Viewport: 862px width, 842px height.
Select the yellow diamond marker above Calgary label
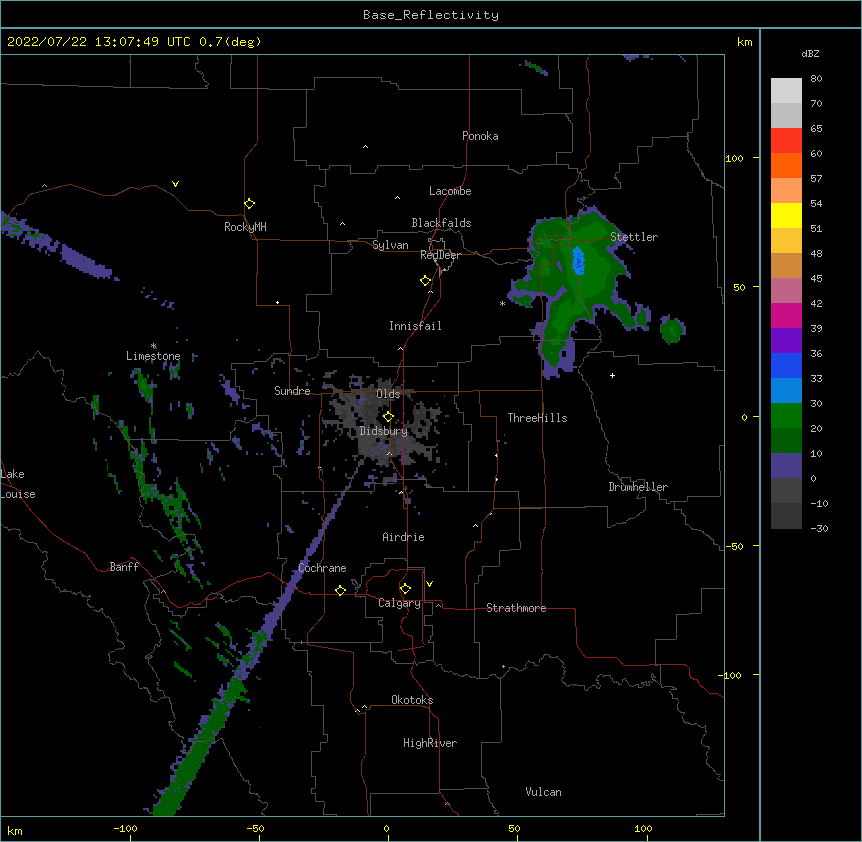(405, 589)
